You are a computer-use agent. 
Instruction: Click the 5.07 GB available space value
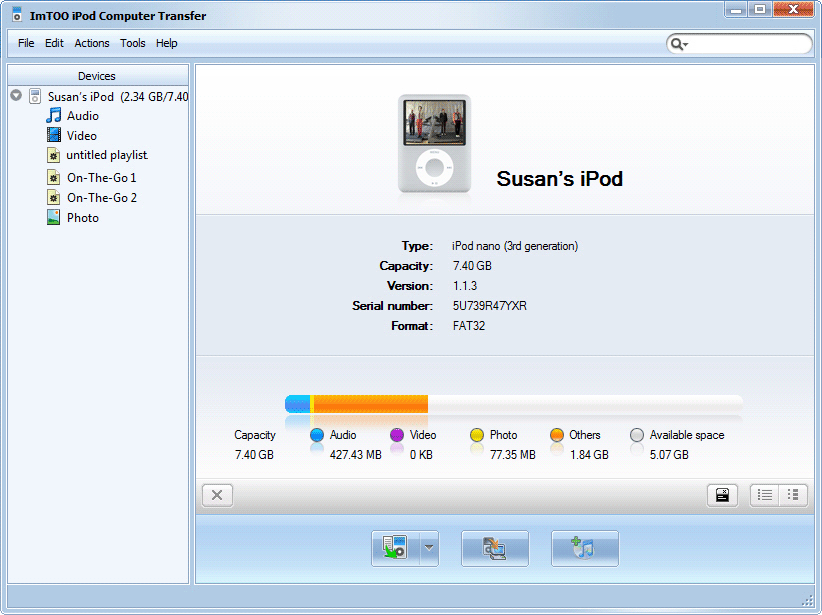coord(669,455)
